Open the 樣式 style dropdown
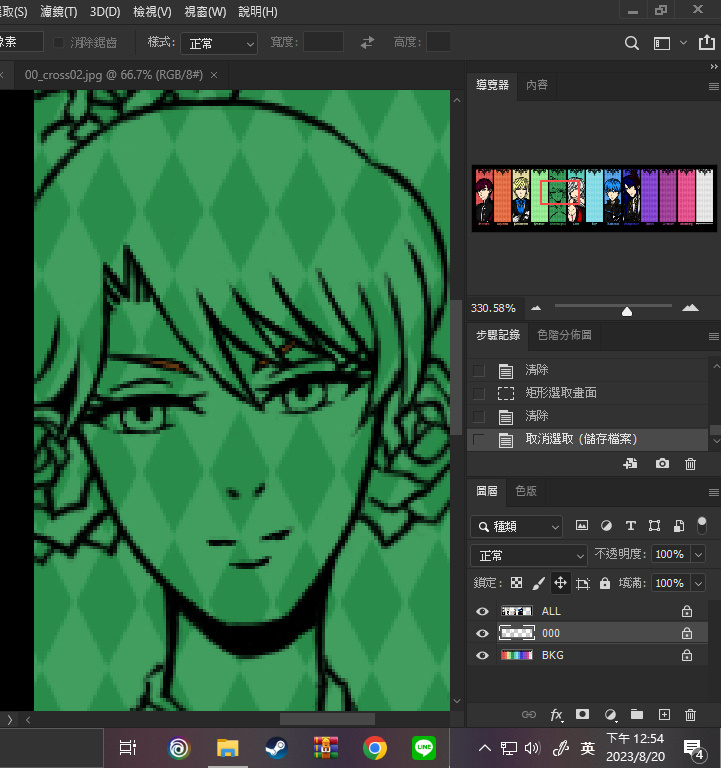The height and width of the screenshot is (768, 721). point(219,44)
